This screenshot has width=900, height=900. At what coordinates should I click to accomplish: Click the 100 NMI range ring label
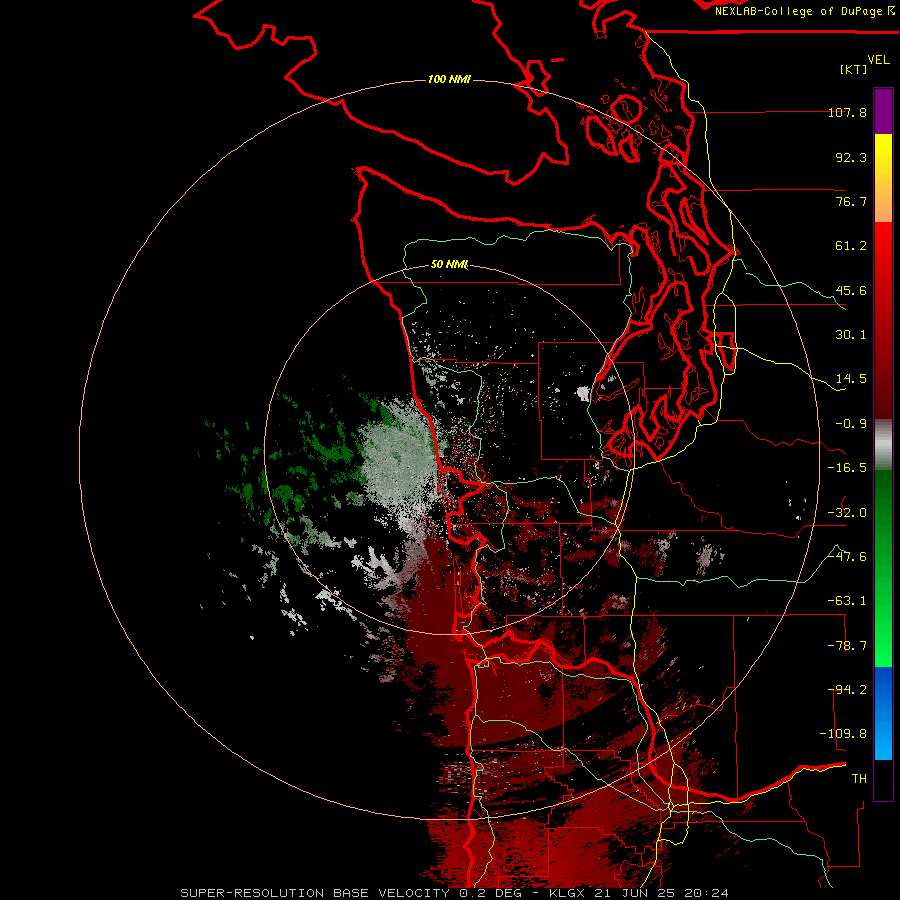click(449, 79)
